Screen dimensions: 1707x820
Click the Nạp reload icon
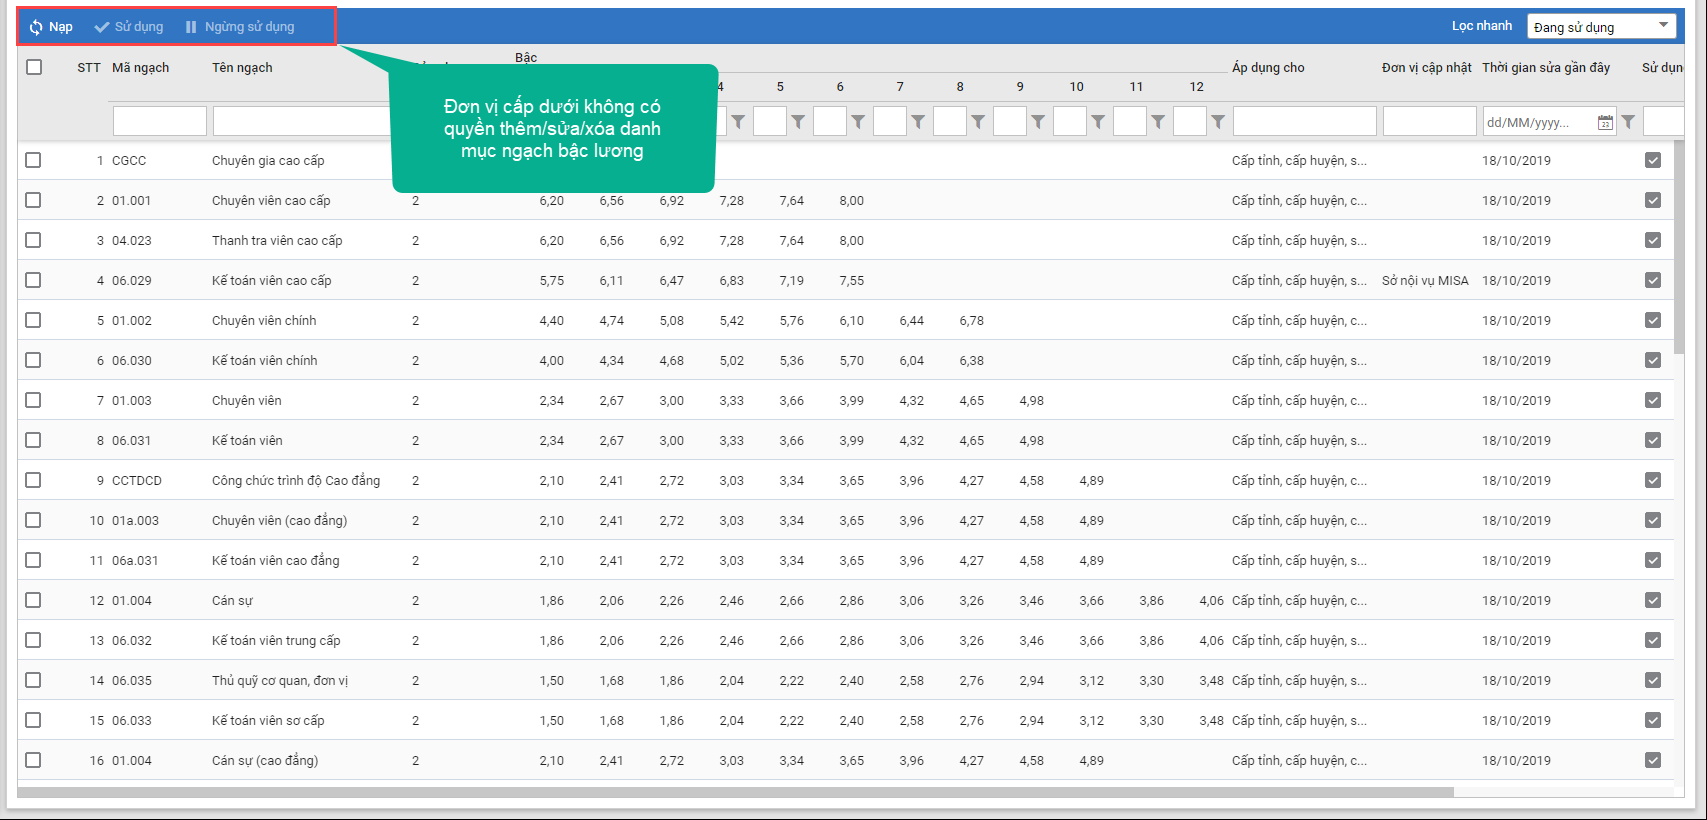coord(36,27)
